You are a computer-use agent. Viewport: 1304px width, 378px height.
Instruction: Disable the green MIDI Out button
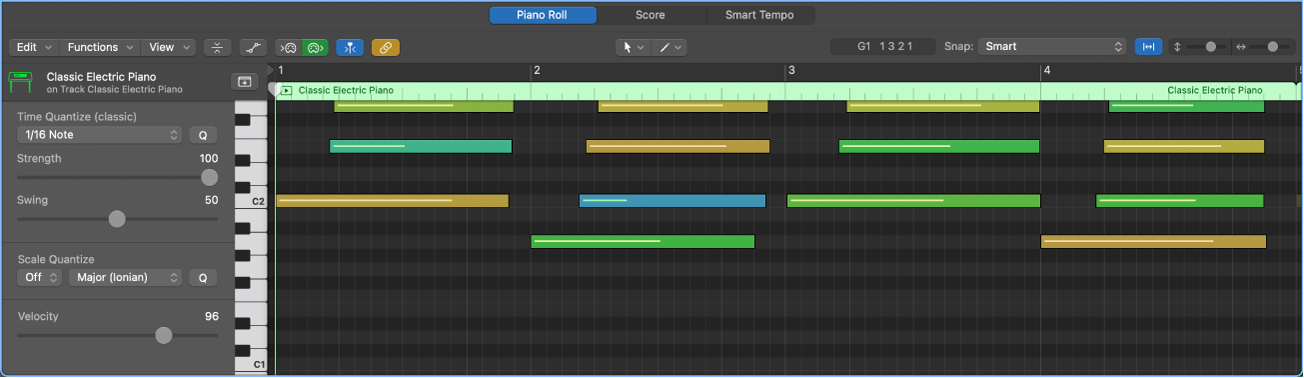pos(316,47)
